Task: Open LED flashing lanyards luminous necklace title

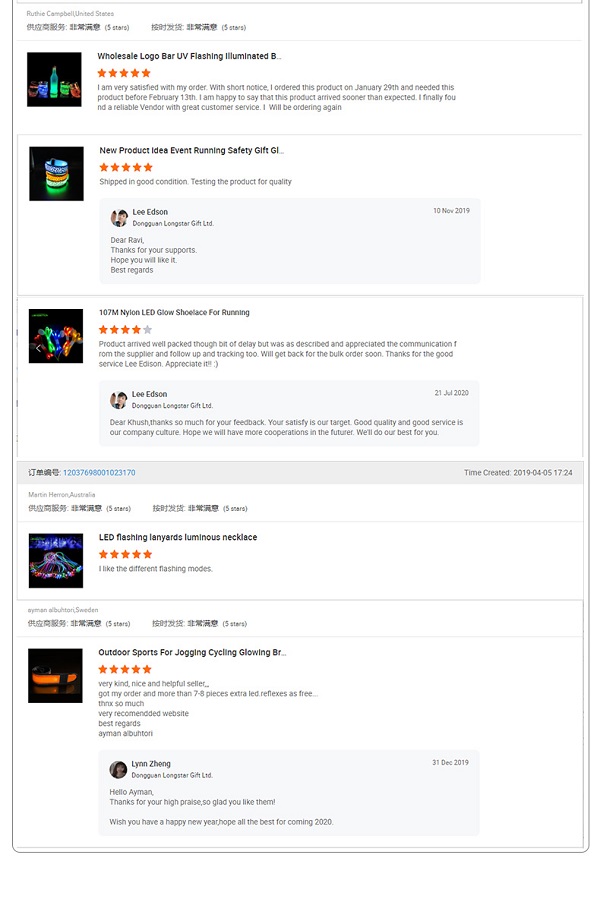Action: tap(178, 537)
